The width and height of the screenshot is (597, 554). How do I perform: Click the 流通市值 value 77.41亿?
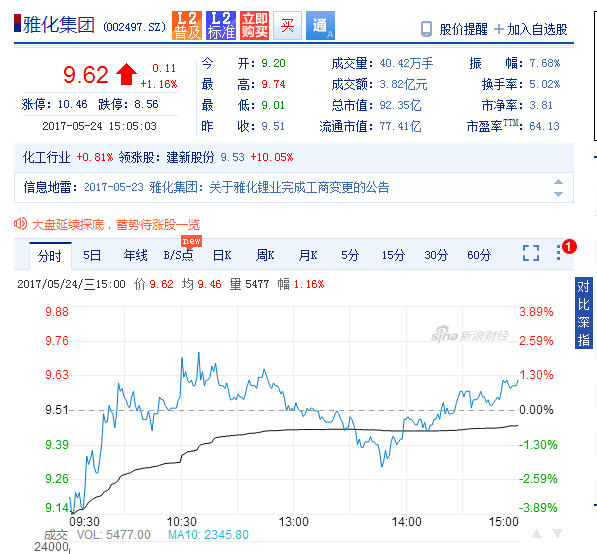pos(400,126)
